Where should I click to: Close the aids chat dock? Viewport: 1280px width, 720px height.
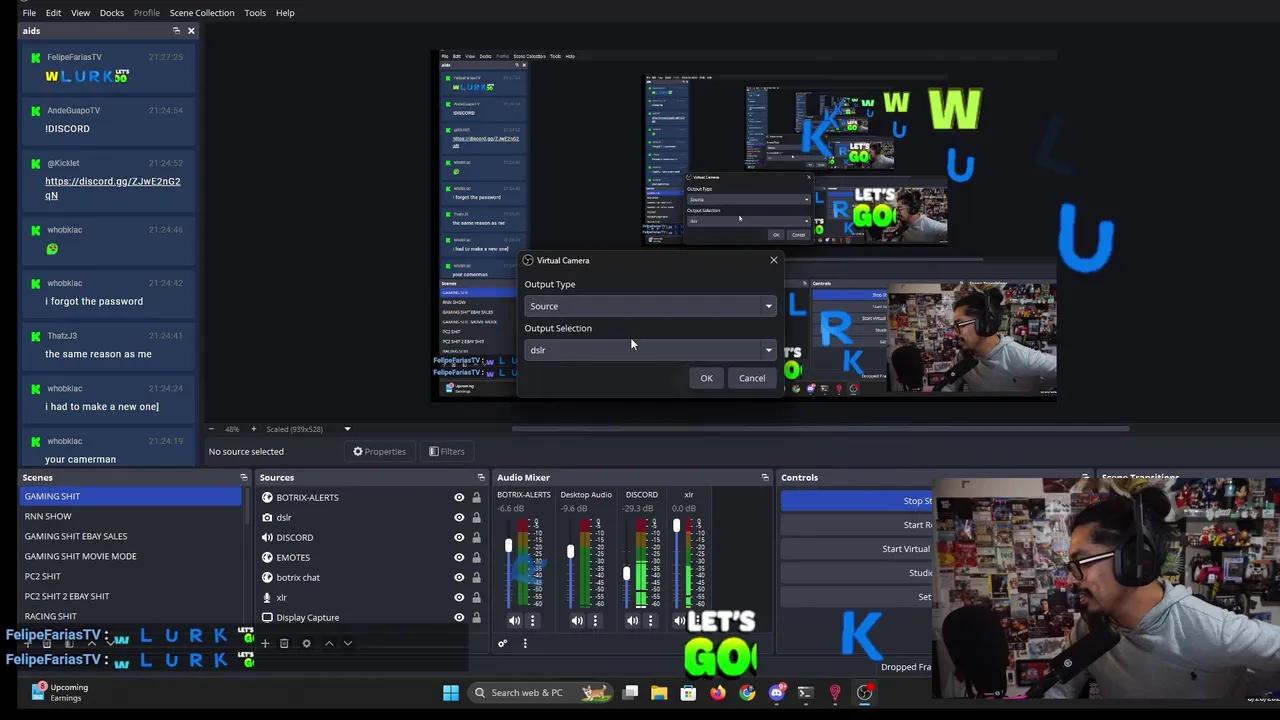click(x=191, y=31)
